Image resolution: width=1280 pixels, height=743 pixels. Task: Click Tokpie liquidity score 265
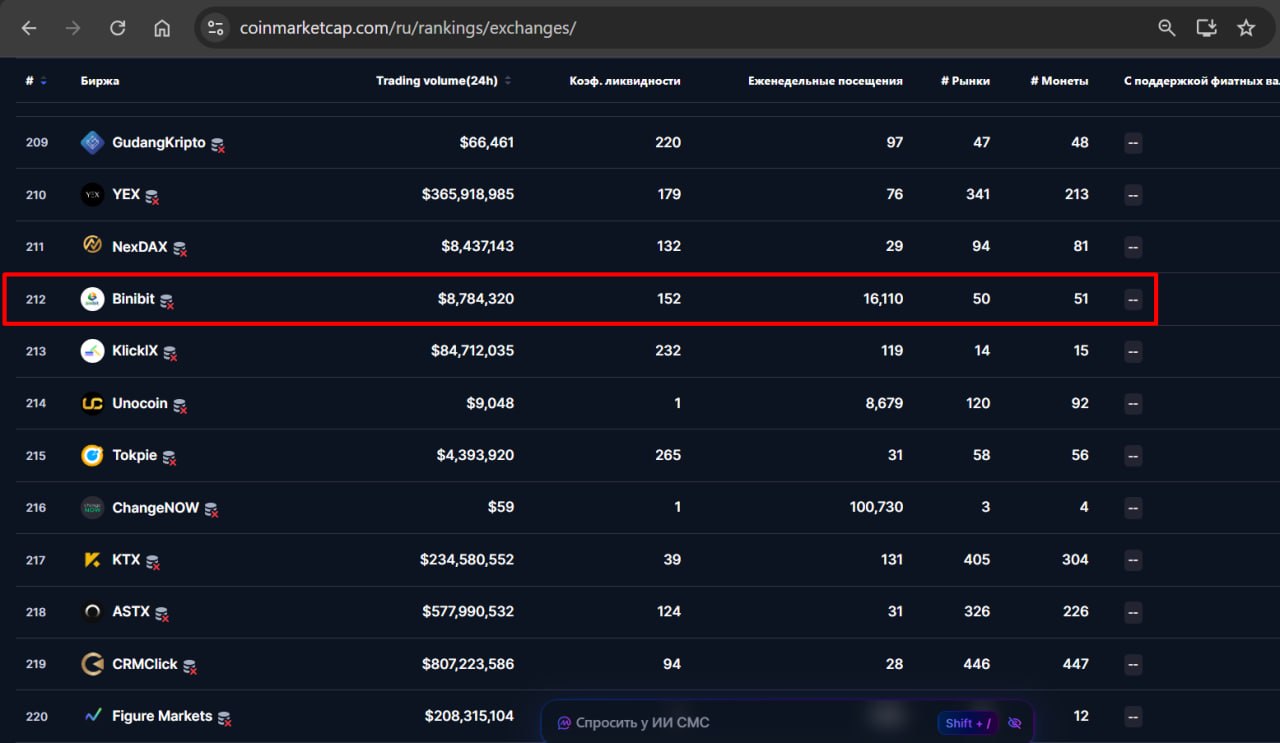tap(668, 456)
